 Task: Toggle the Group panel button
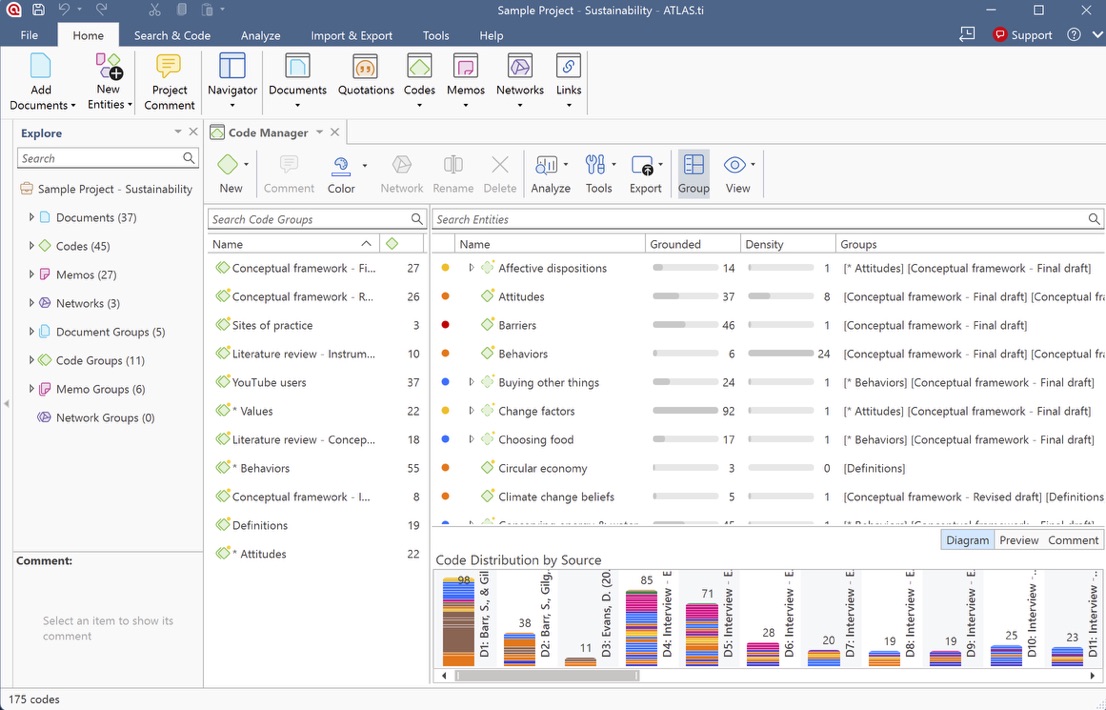pyautogui.click(x=693, y=173)
